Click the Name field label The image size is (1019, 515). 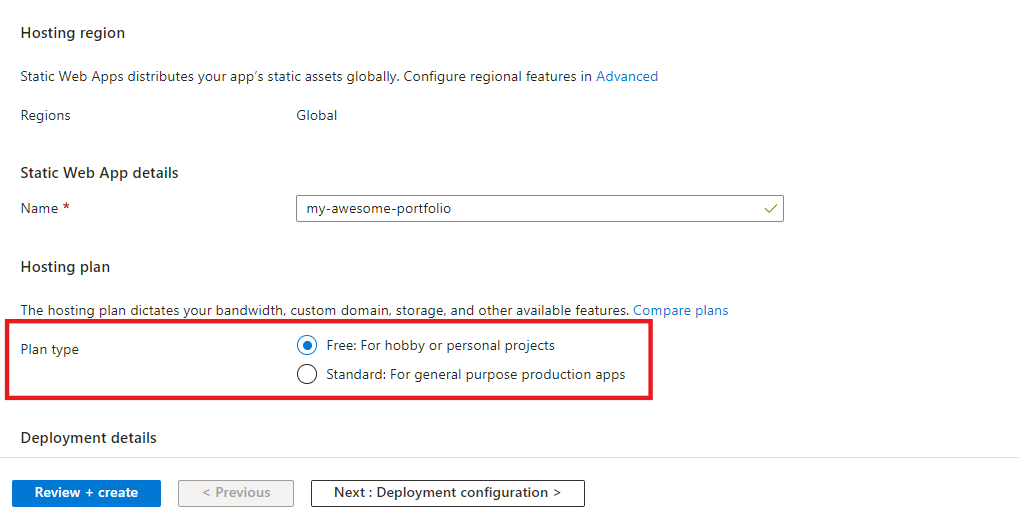coord(39,208)
